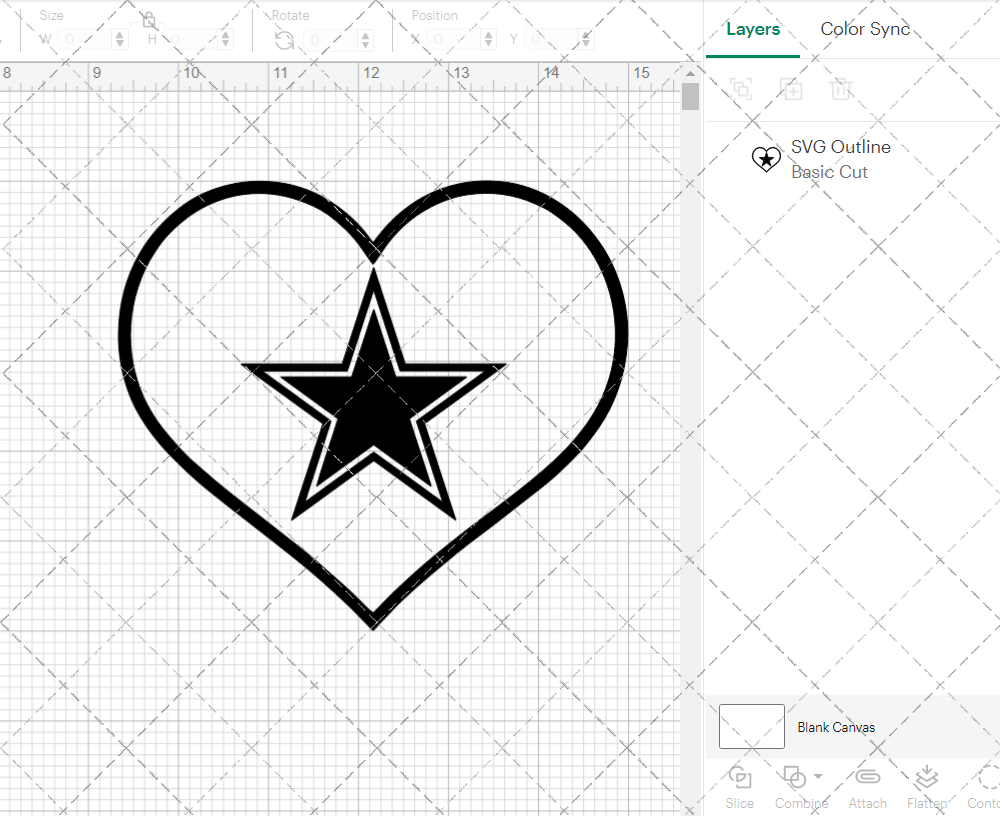Click the Flatten layers icon

click(x=926, y=777)
